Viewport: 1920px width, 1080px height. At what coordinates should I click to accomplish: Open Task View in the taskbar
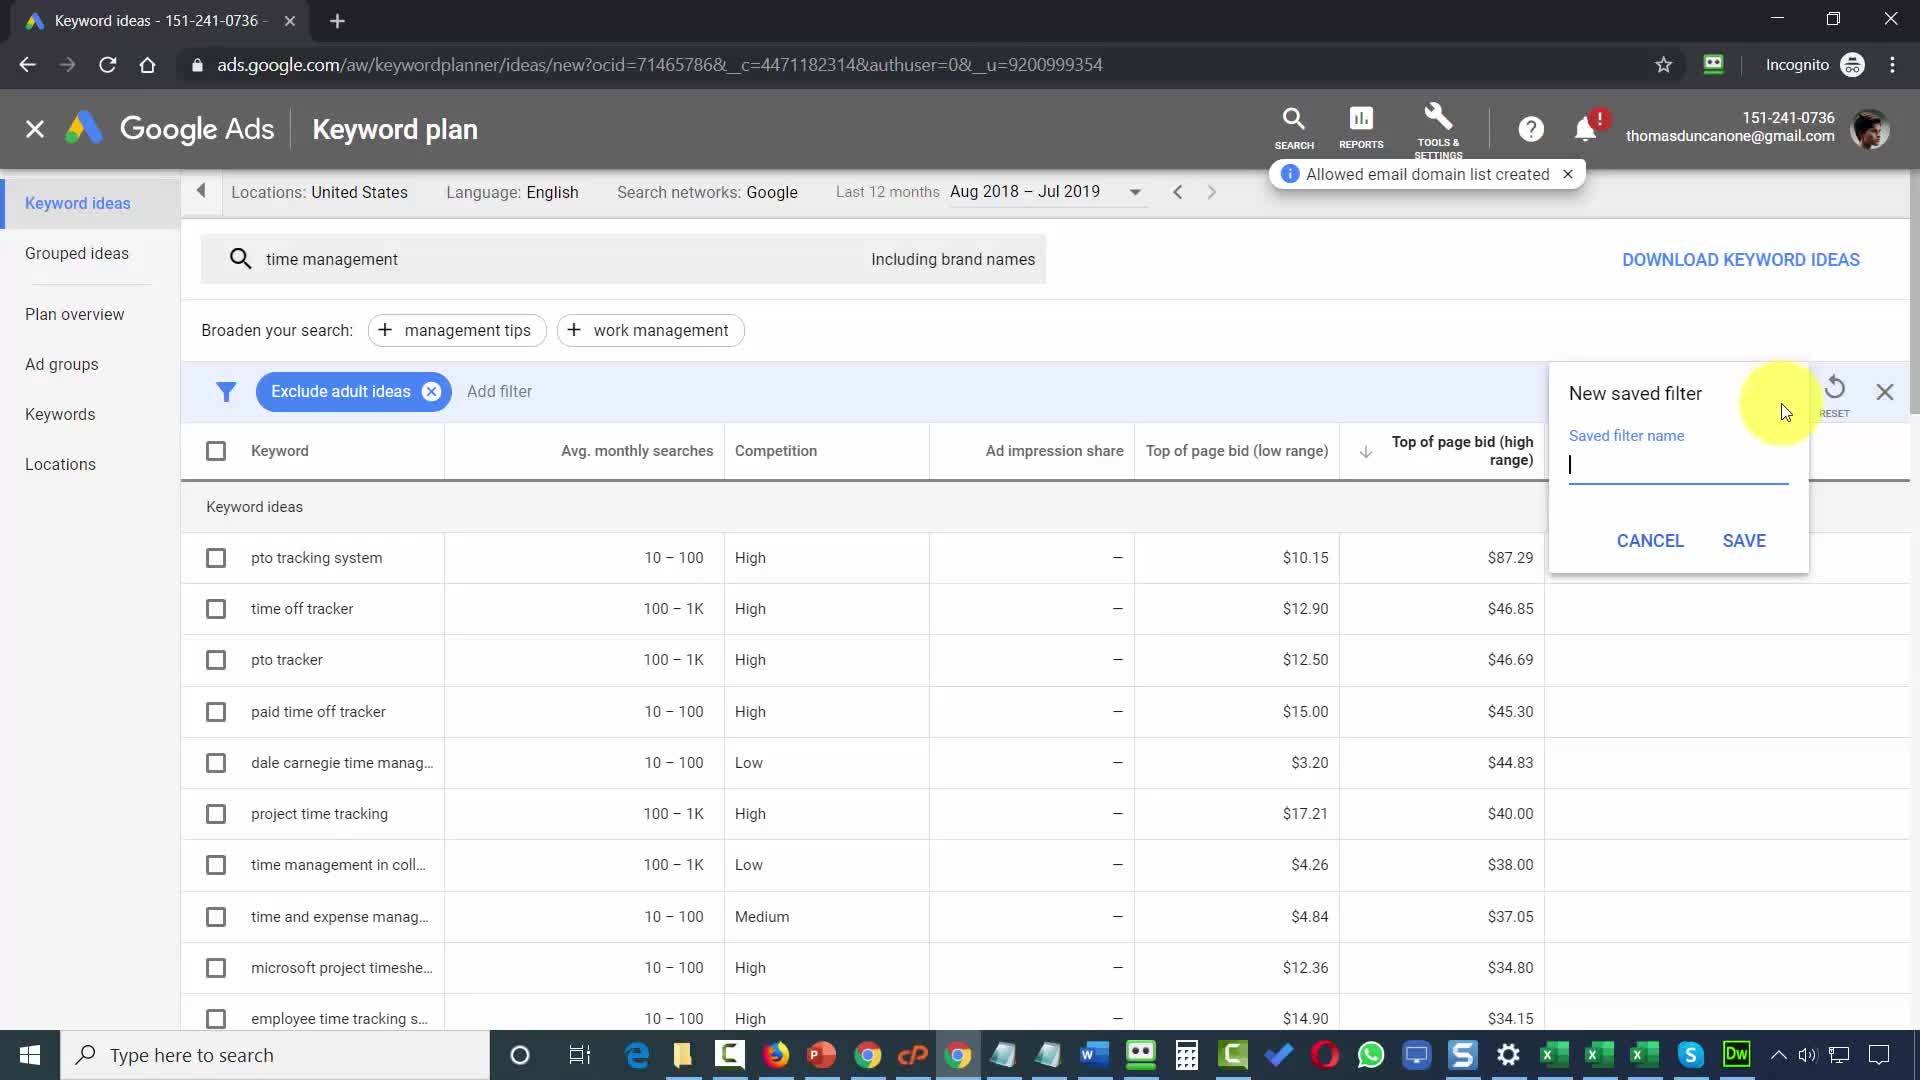(x=580, y=1055)
